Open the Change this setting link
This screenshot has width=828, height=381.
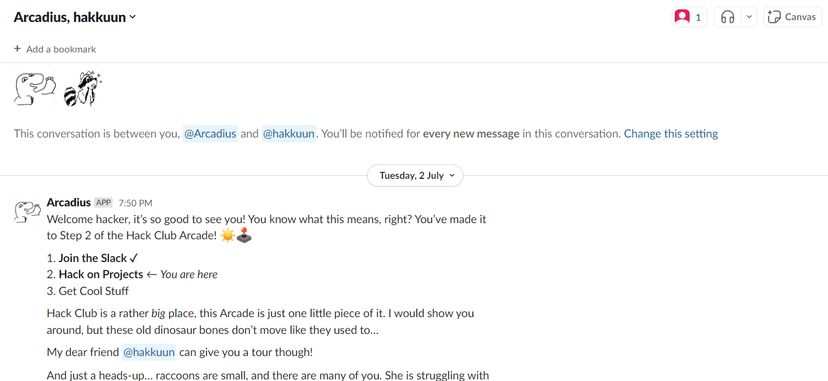coord(671,134)
